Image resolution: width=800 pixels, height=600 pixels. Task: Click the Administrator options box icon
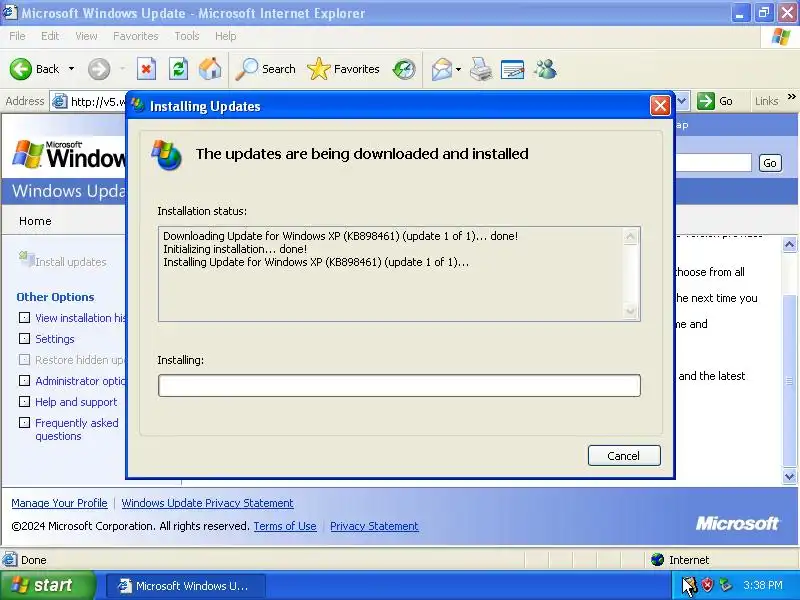[x=24, y=381]
